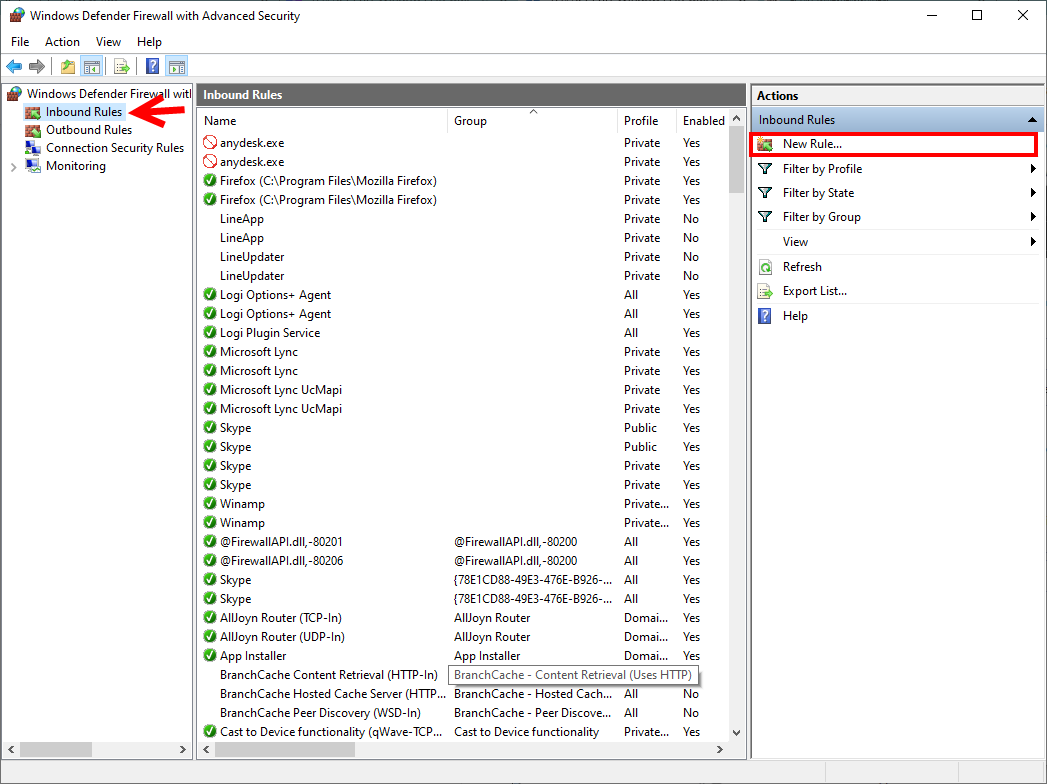
Task: Click green check icon beside Logi Plugin Service
Action: point(210,332)
